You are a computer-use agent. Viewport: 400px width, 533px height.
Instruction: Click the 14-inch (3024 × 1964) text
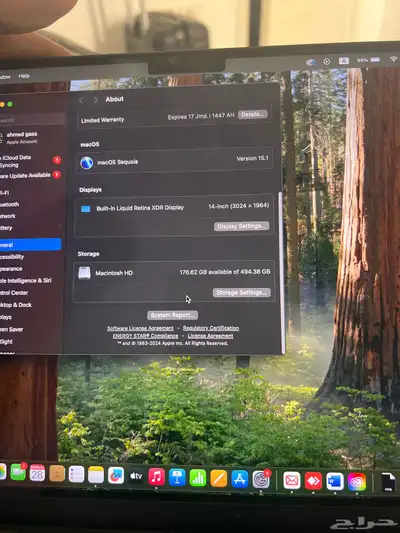[x=239, y=206]
